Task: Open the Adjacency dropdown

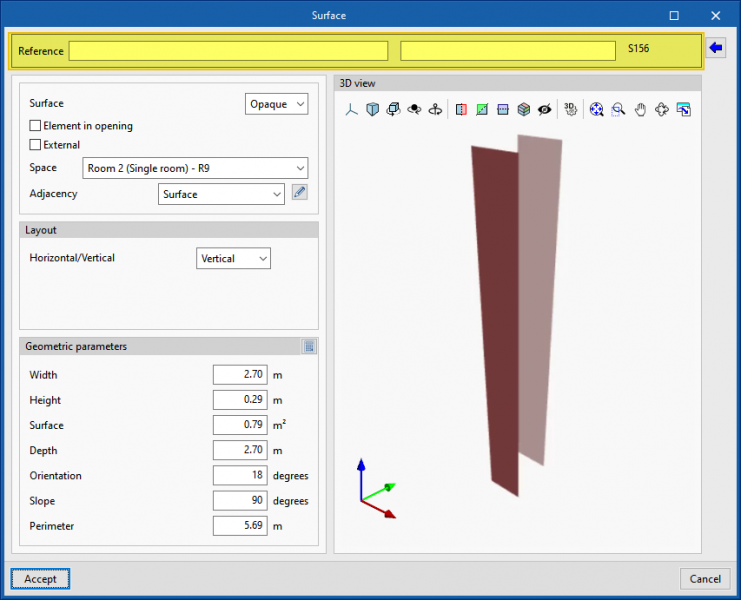Action: coord(221,194)
